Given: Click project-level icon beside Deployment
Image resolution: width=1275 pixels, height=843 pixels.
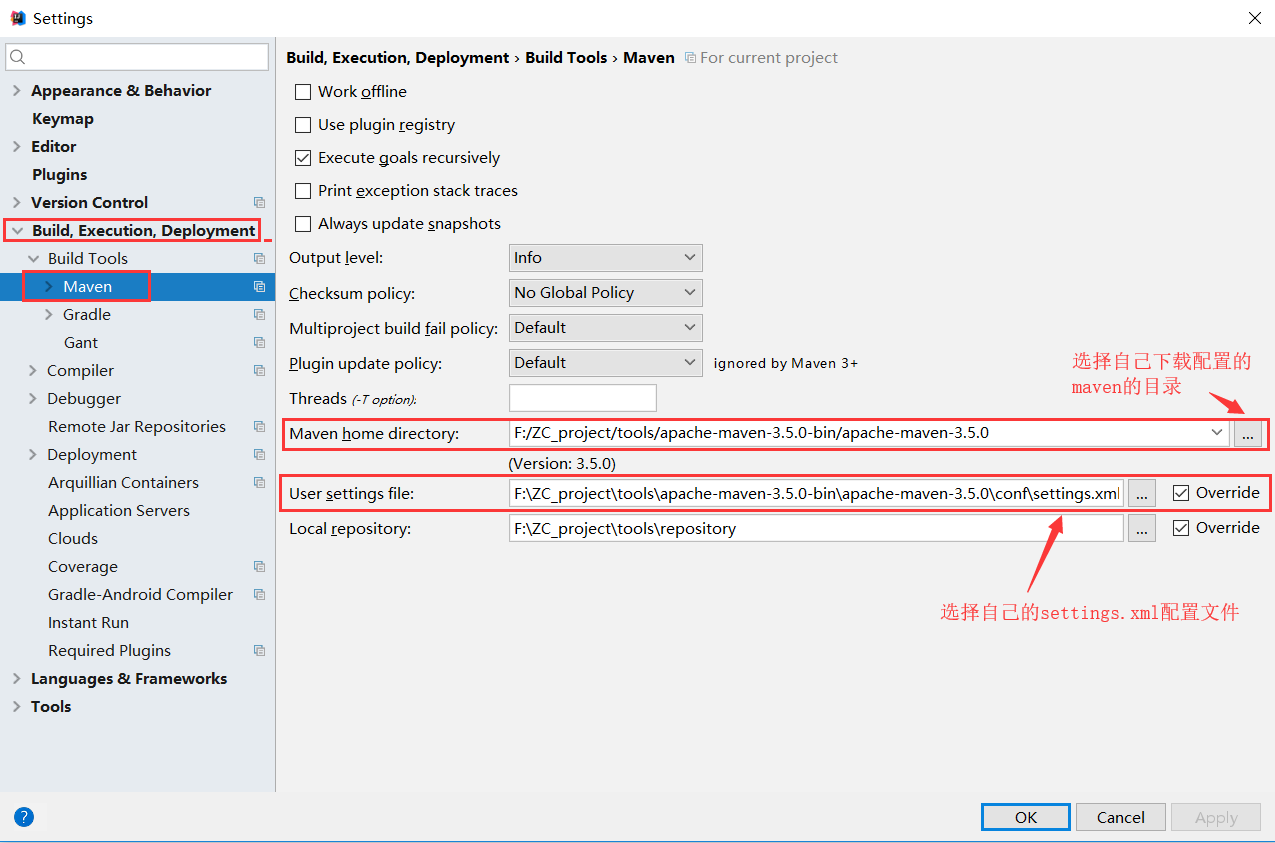Looking at the screenshot, I should coord(259,454).
